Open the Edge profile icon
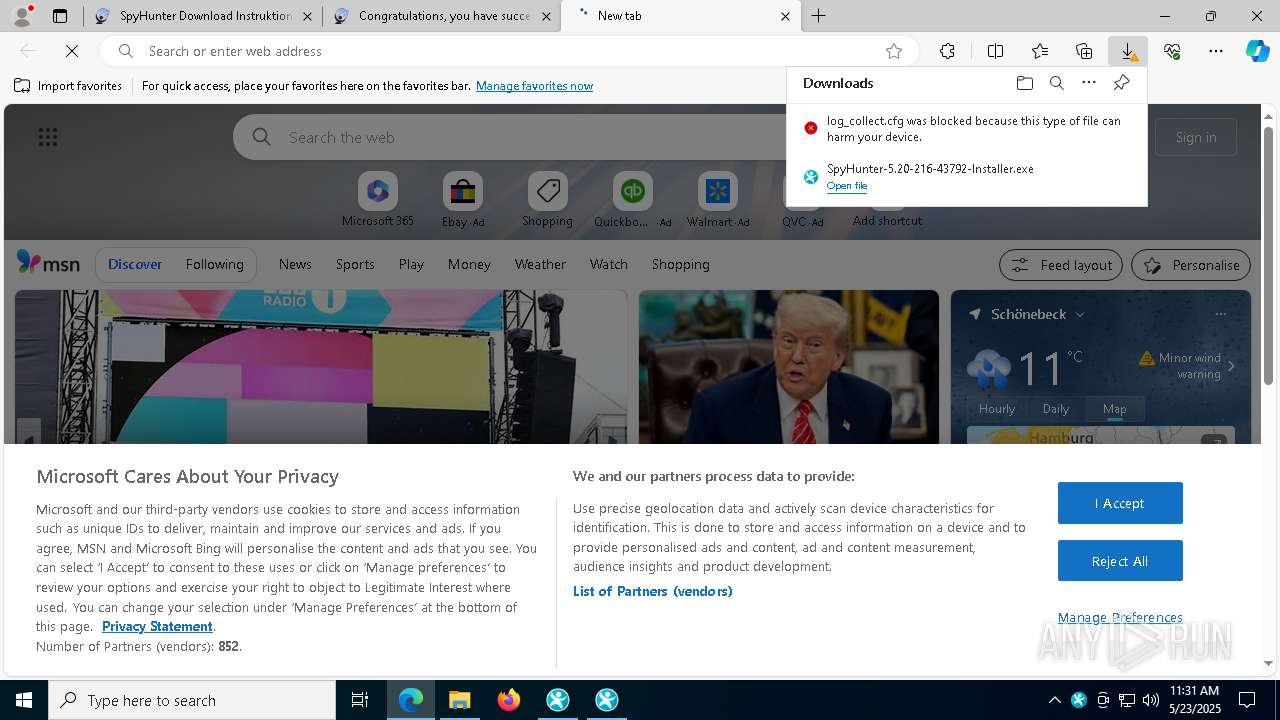1280x720 pixels. tap(21, 15)
